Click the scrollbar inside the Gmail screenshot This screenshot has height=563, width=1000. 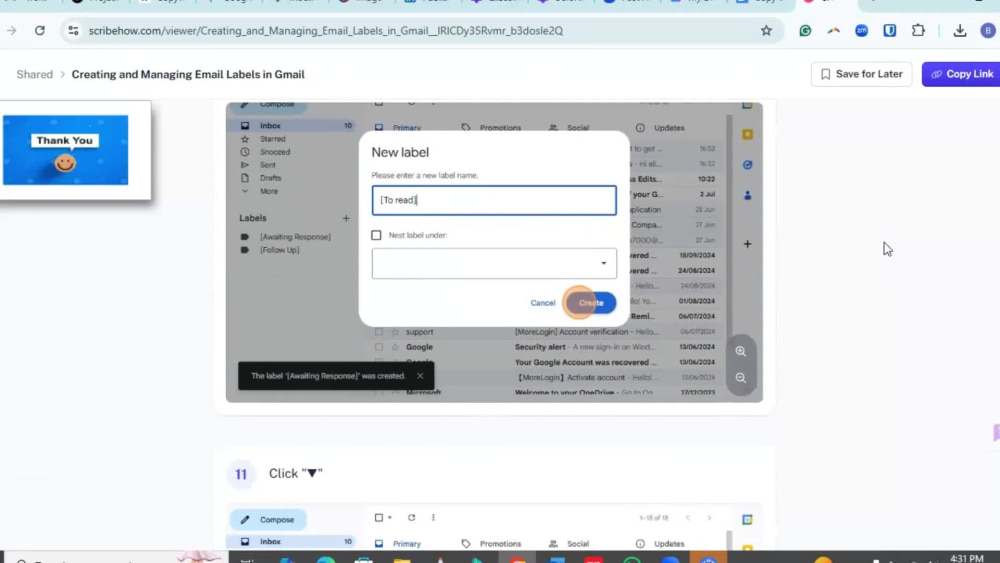point(730,255)
